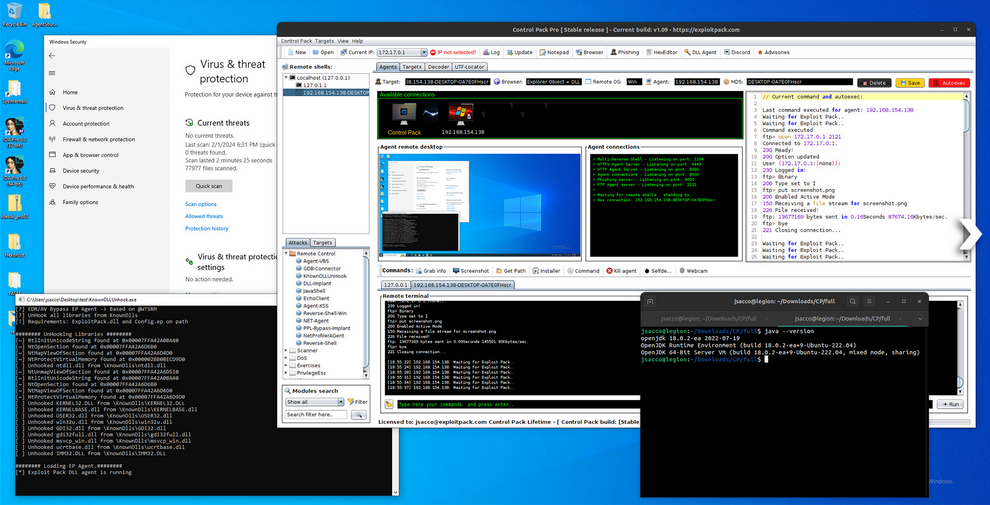Open Scan options link in Windows Security
This screenshot has height=505, width=990.
pyautogui.click(x=201, y=204)
